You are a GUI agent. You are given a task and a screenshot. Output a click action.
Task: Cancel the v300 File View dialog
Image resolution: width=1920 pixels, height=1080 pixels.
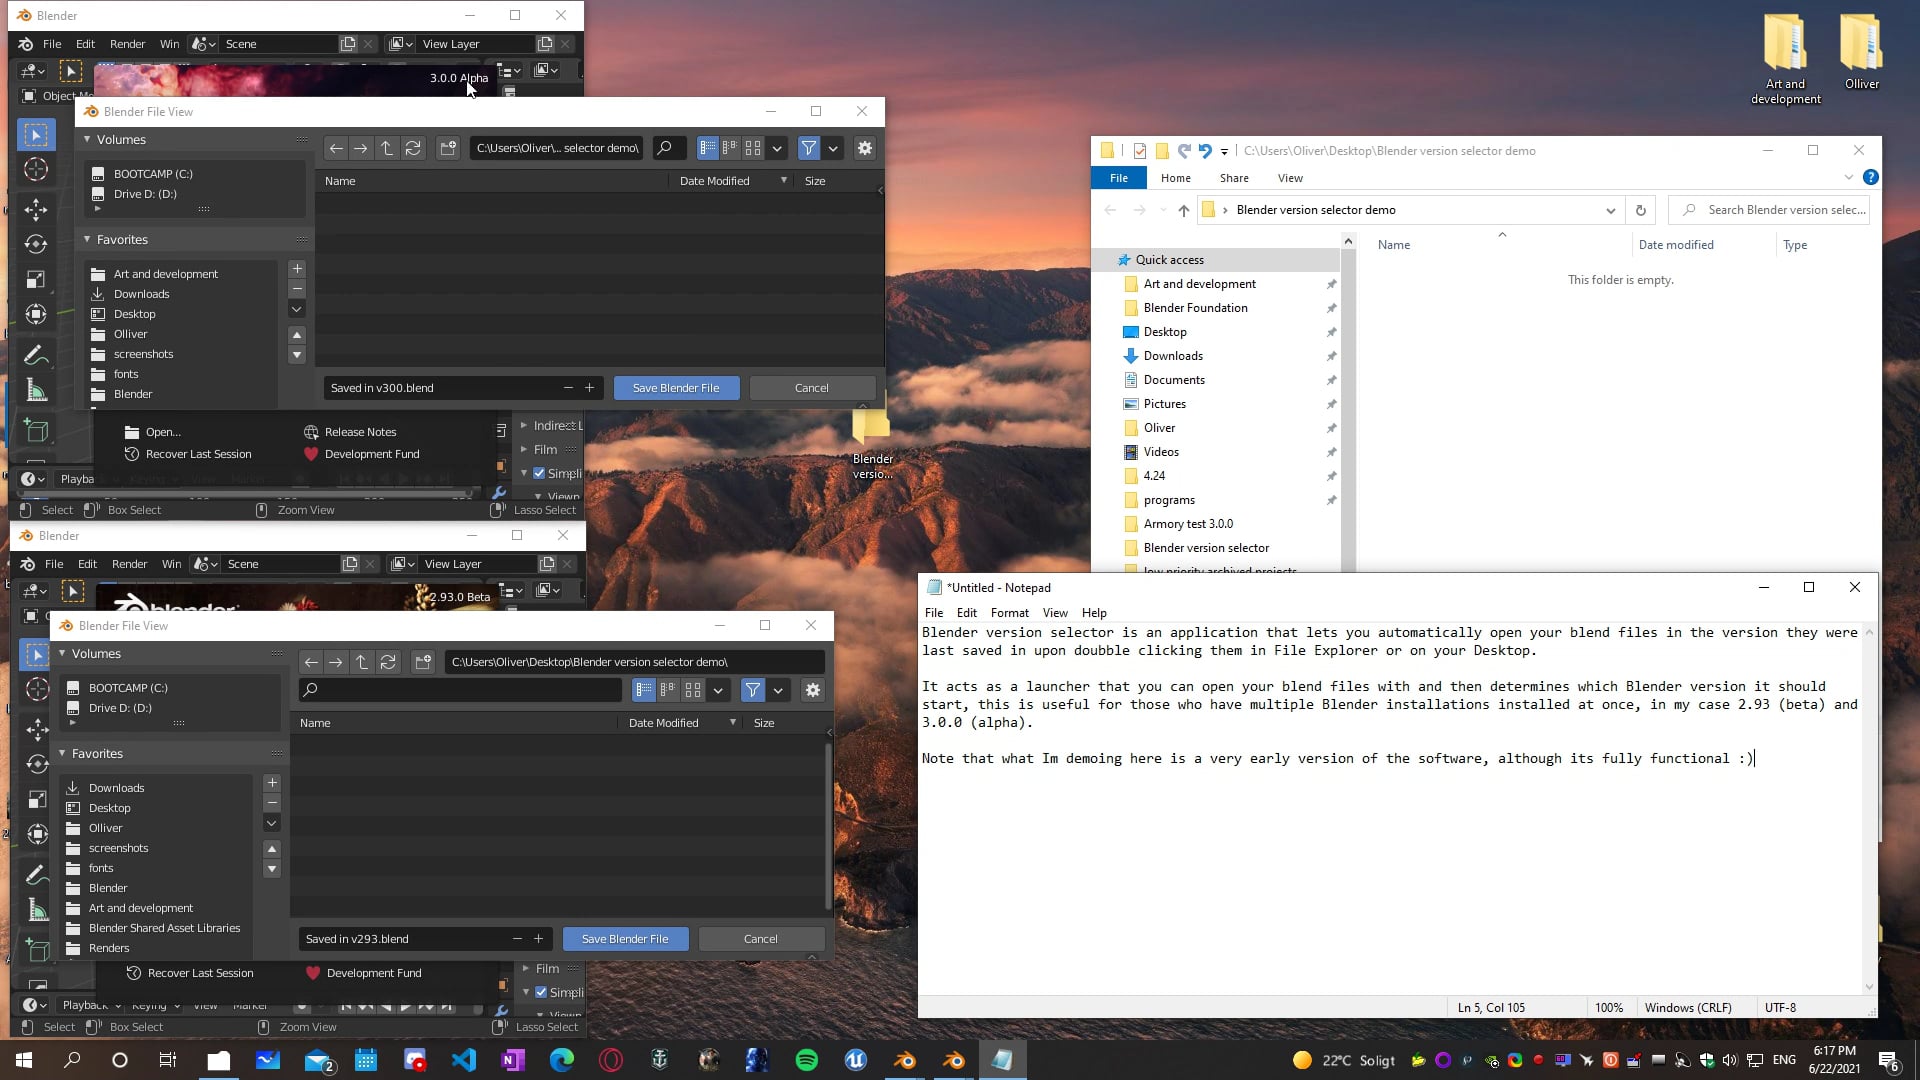pos(812,388)
